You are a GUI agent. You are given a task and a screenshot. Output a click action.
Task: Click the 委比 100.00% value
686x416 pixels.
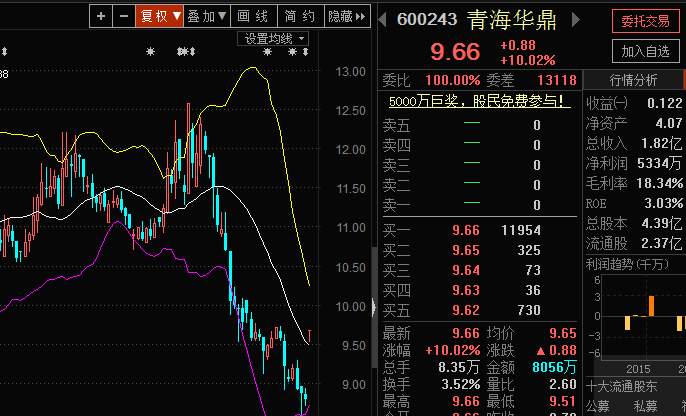pos(453,80)
